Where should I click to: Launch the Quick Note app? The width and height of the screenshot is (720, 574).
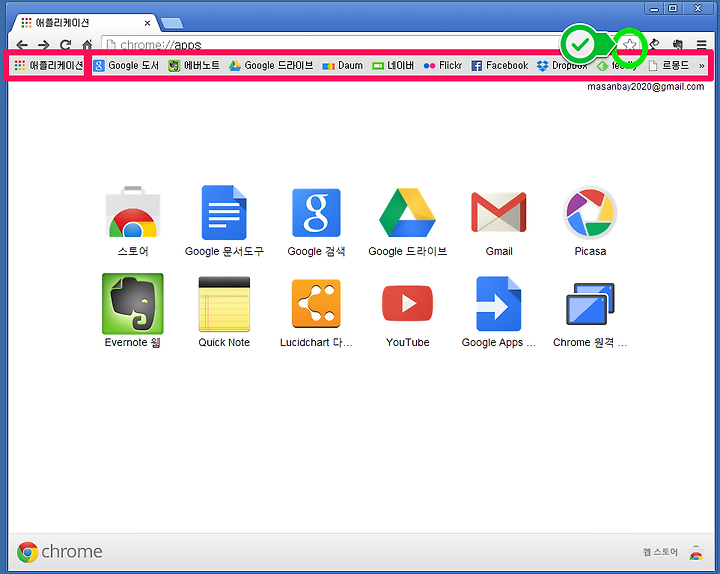(x=224, y=311)
